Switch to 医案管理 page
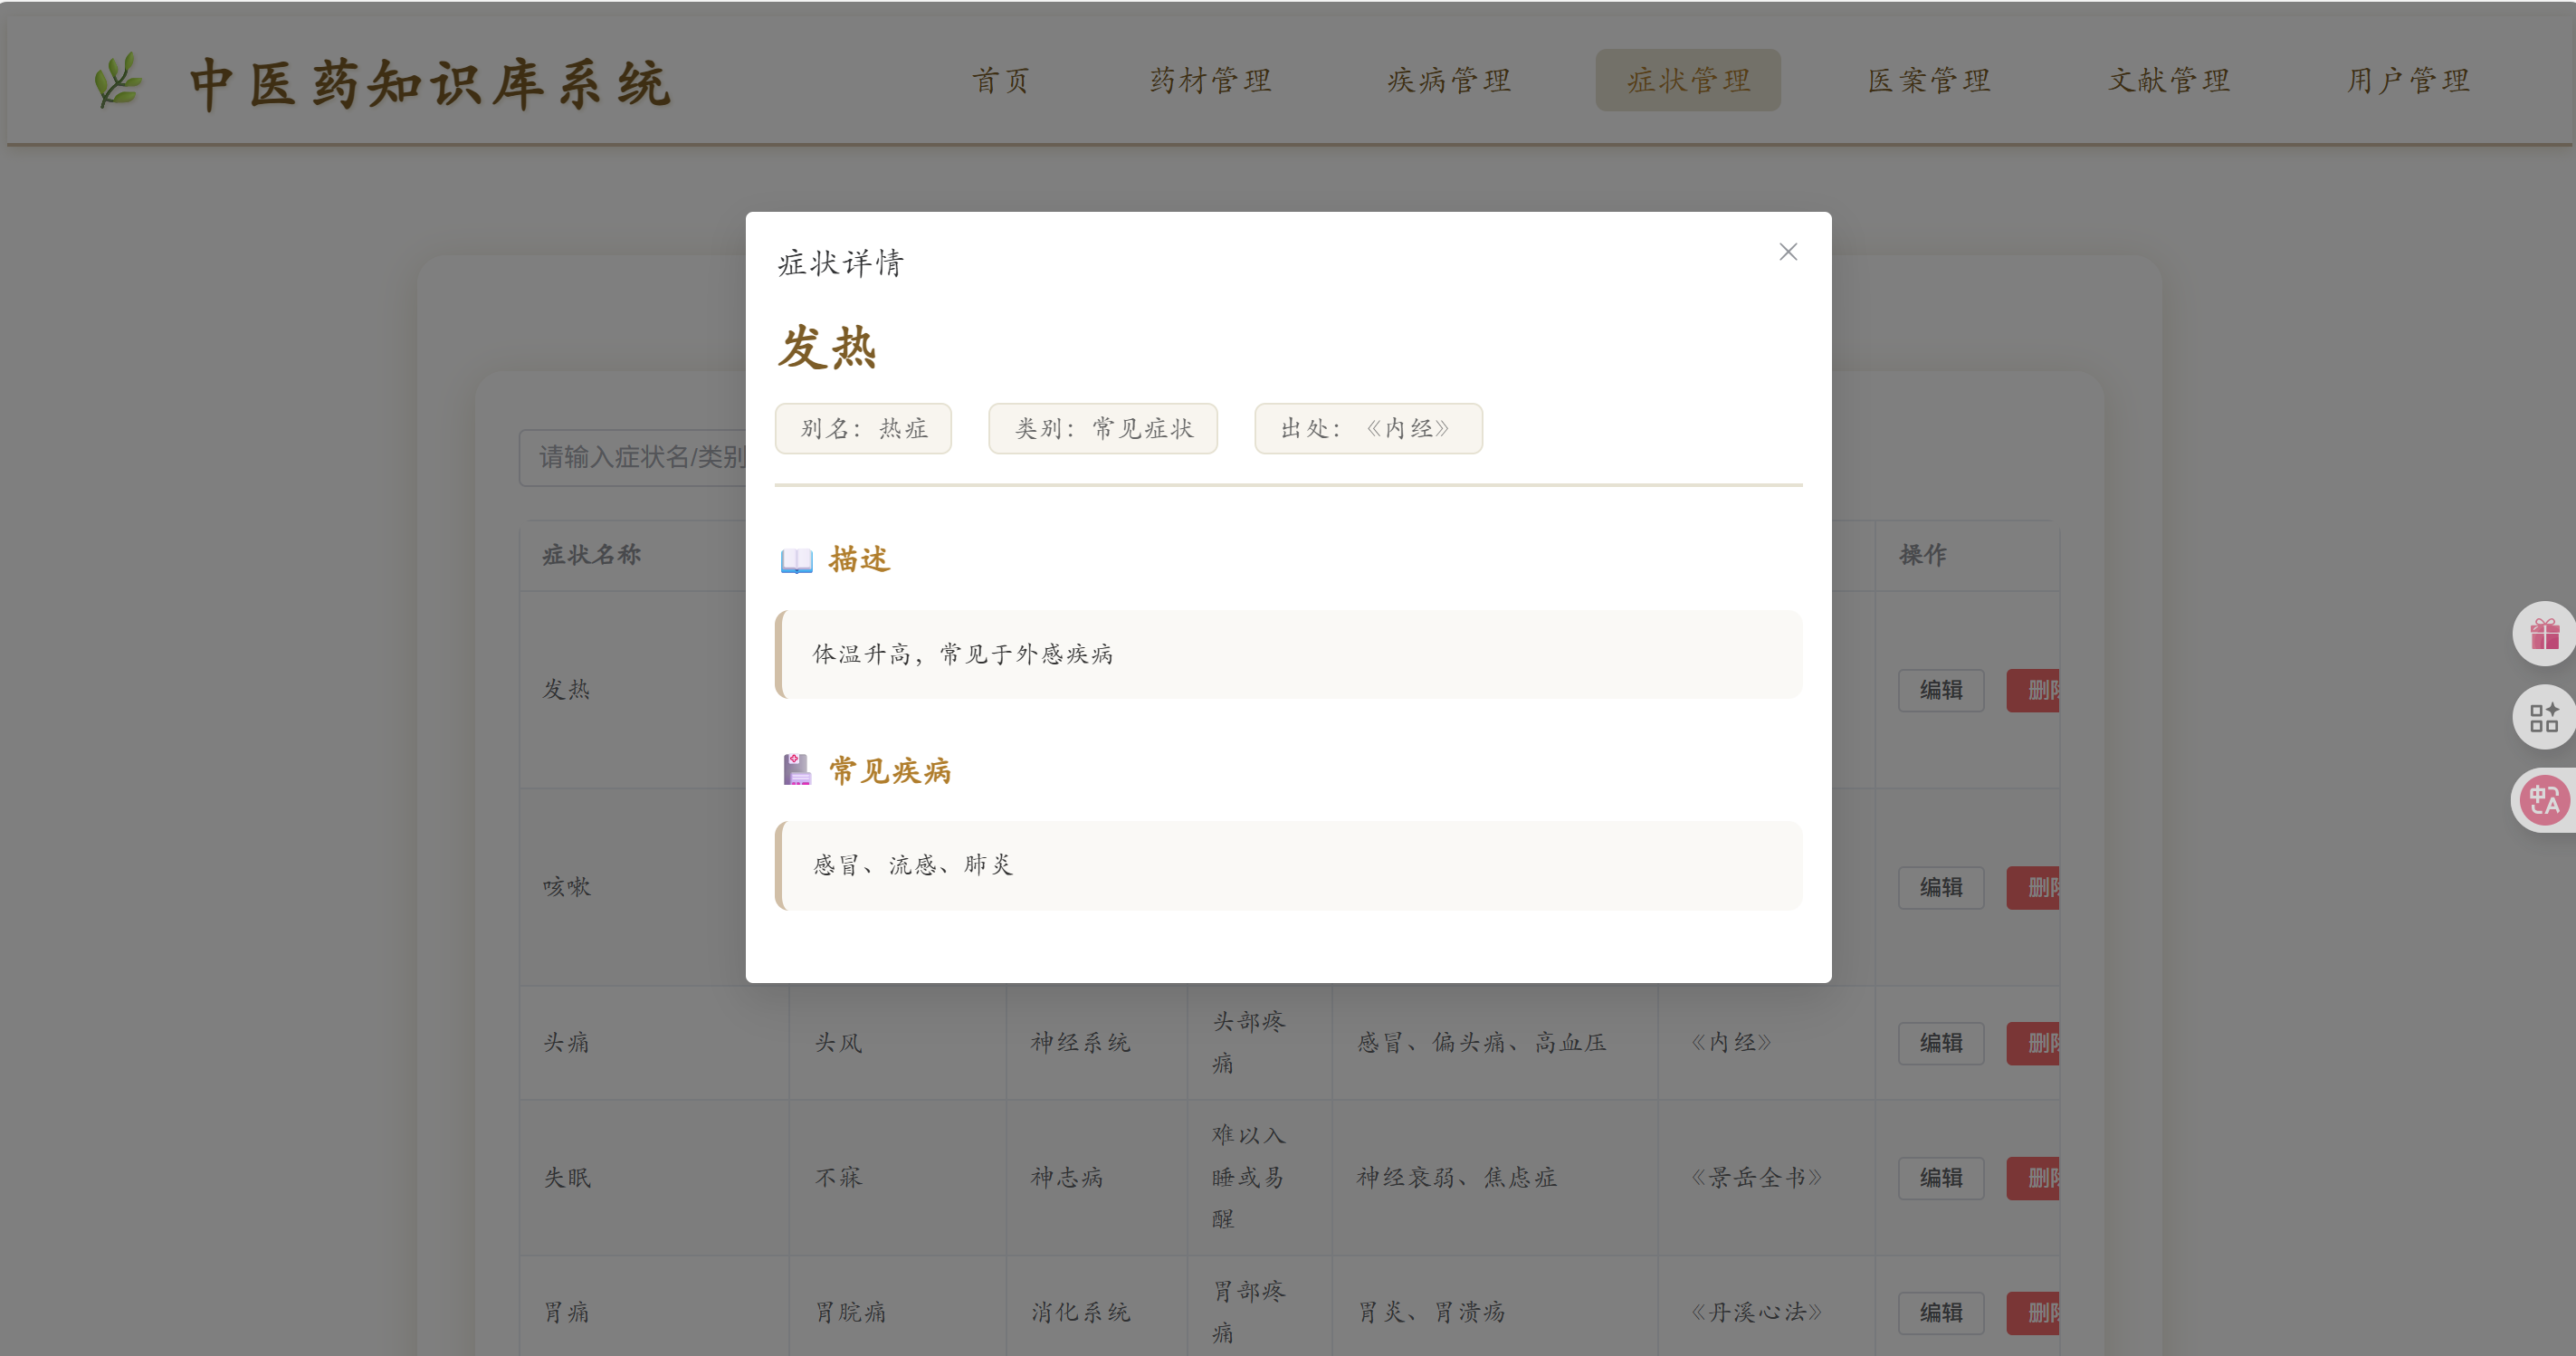The image size is (2576, 1356). point(1929,80)
